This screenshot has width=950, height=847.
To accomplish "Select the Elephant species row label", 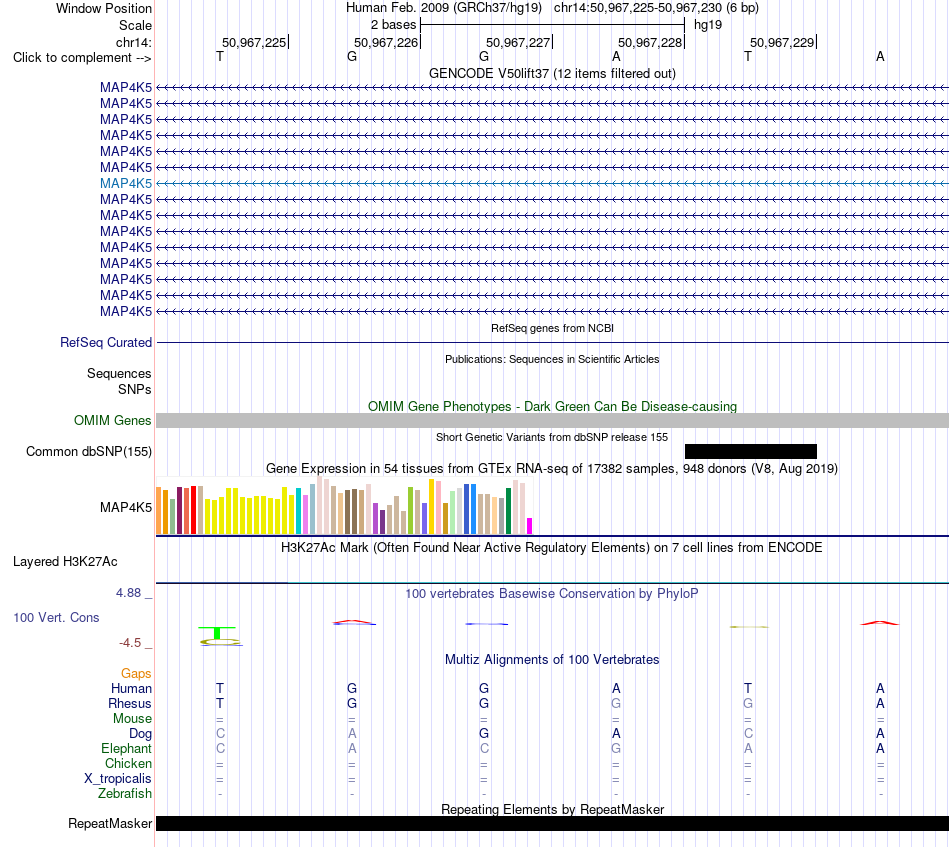I will point(126,749).
